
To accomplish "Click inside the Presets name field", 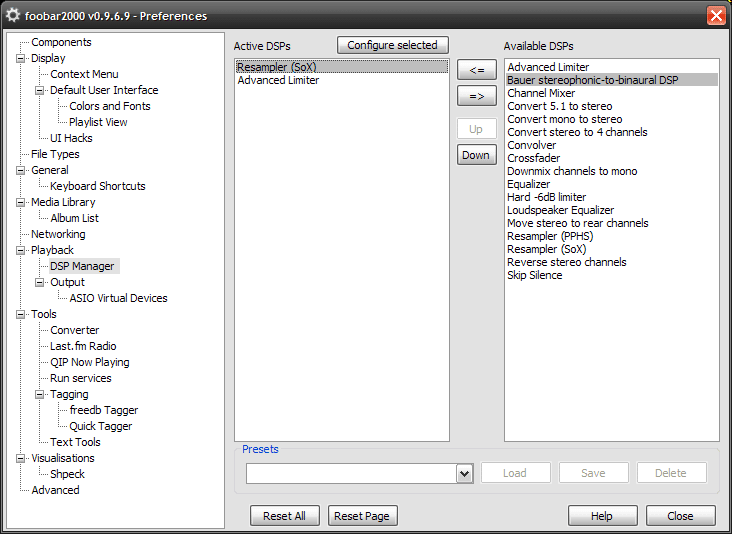I will pyautogui.click(x=352, y=473).
